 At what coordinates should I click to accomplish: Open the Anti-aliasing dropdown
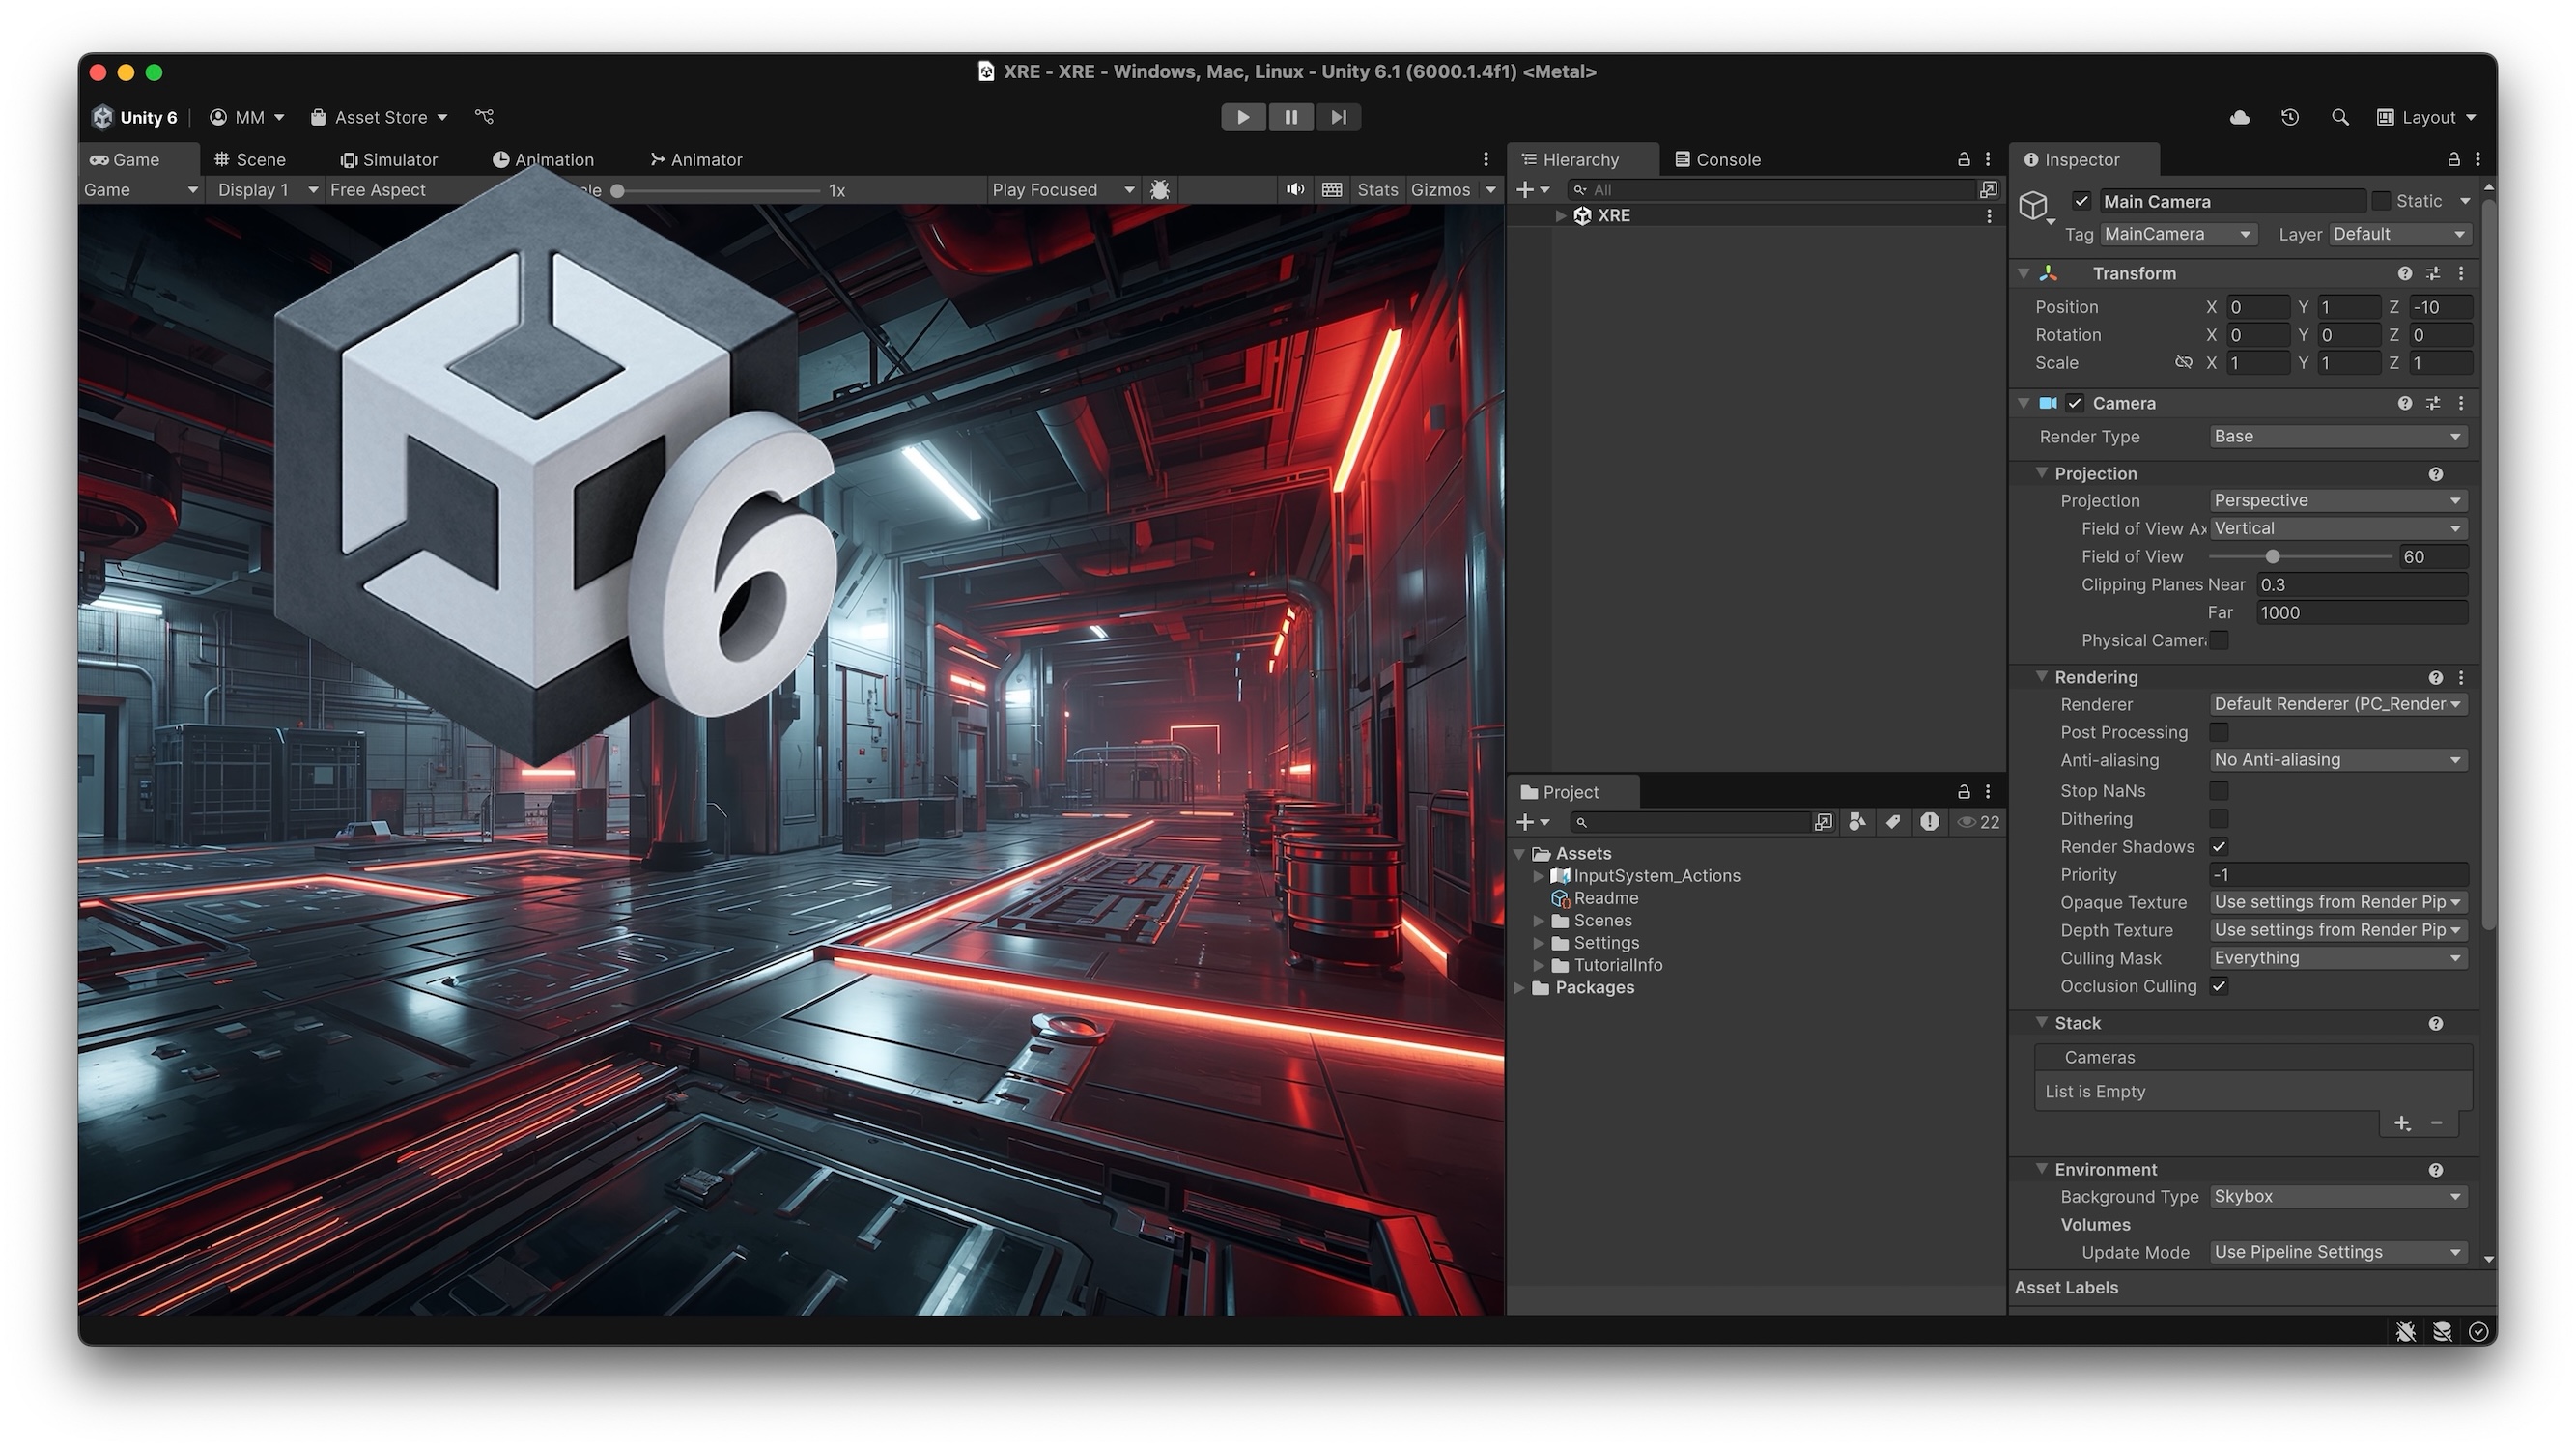(2337, 760)
